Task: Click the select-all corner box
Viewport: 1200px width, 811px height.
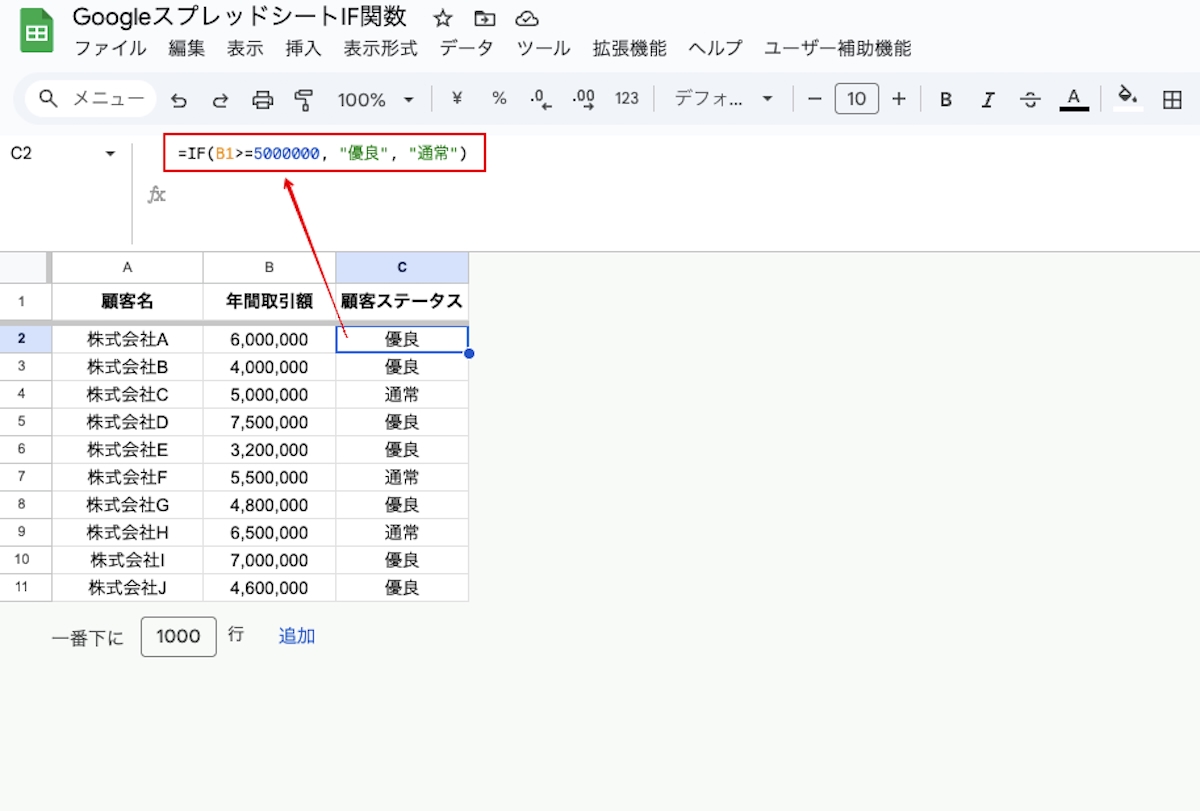Action: coord(24,267)
